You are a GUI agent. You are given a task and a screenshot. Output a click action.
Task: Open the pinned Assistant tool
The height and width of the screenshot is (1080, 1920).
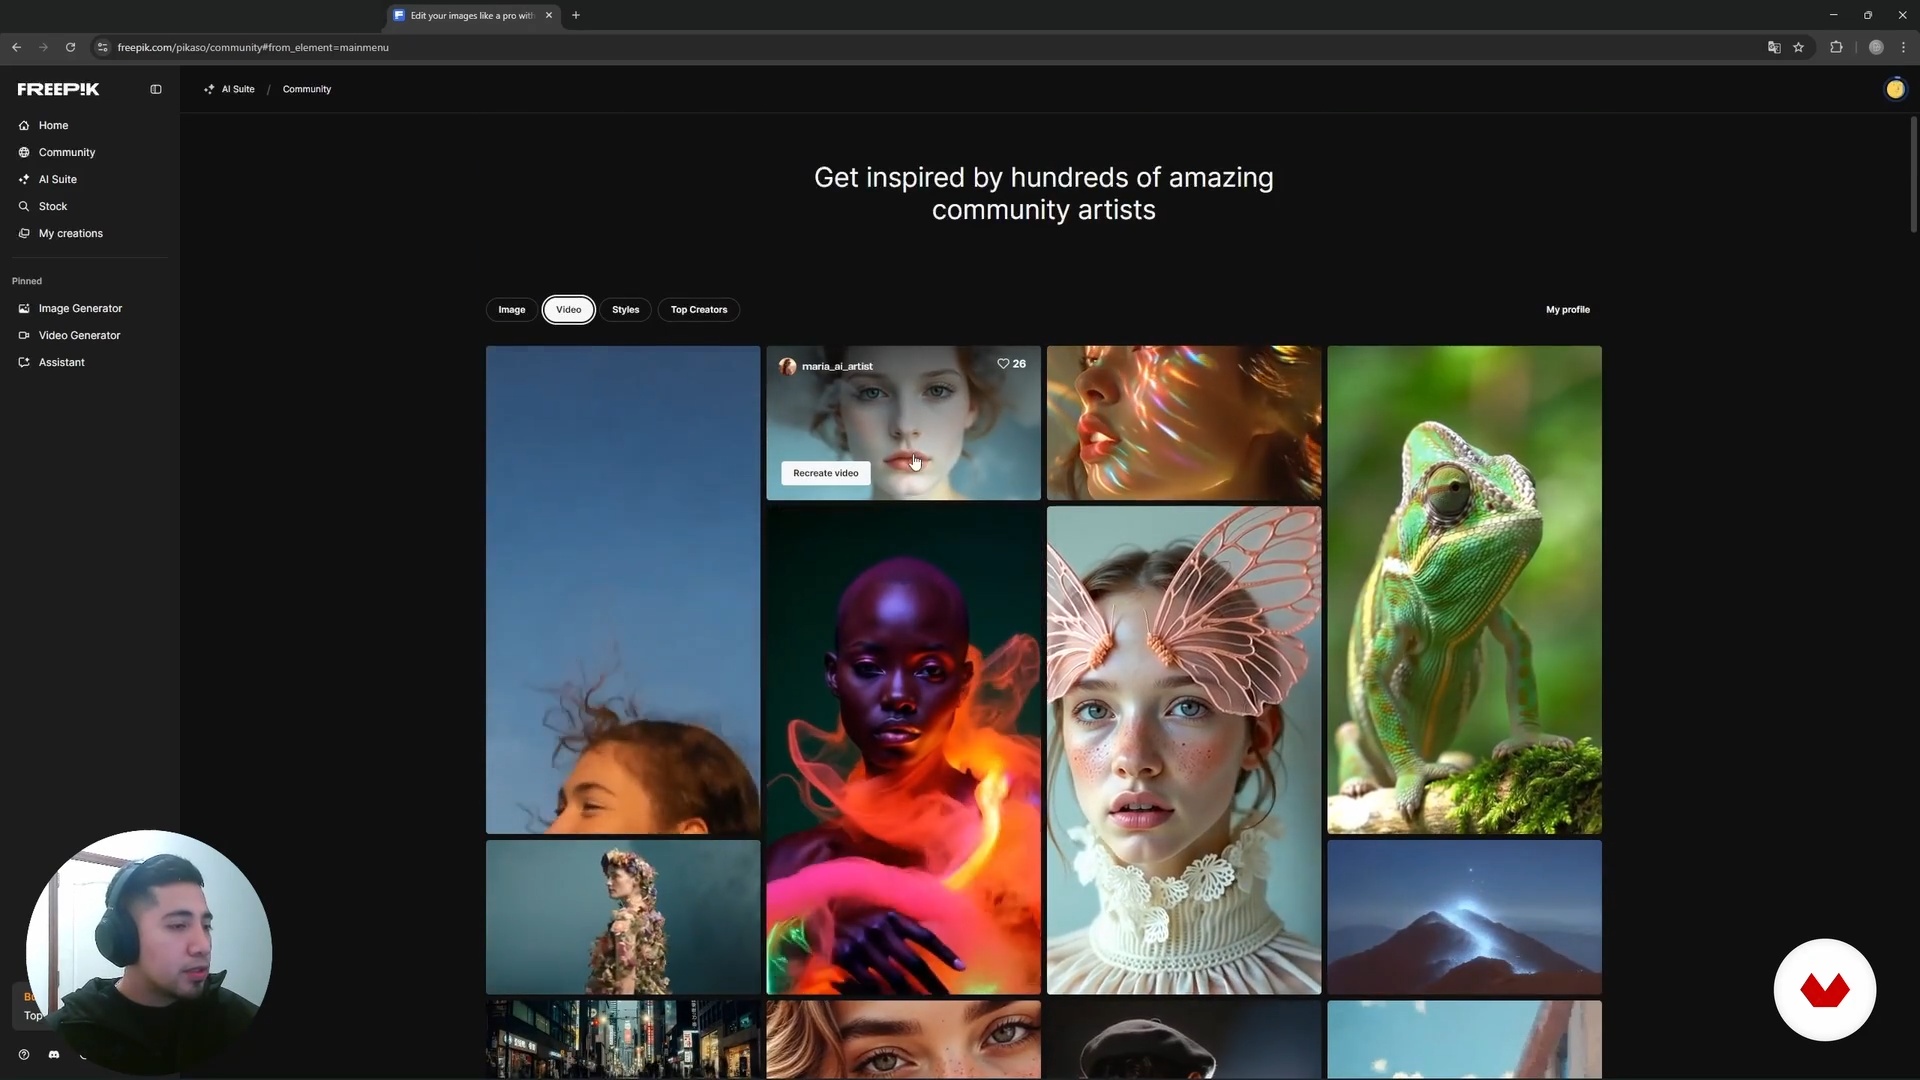tap(61, 362)
